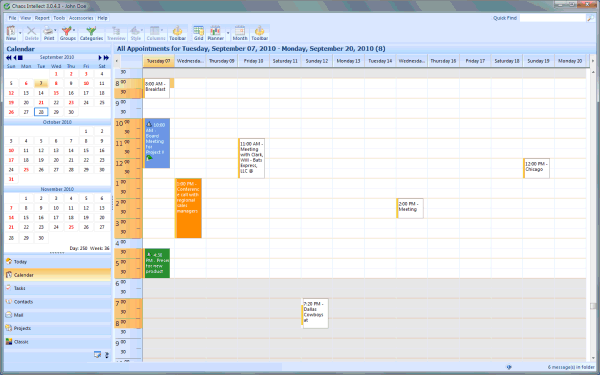
Task: Click the Quick Find search icon
Action: tap(590, 18)
